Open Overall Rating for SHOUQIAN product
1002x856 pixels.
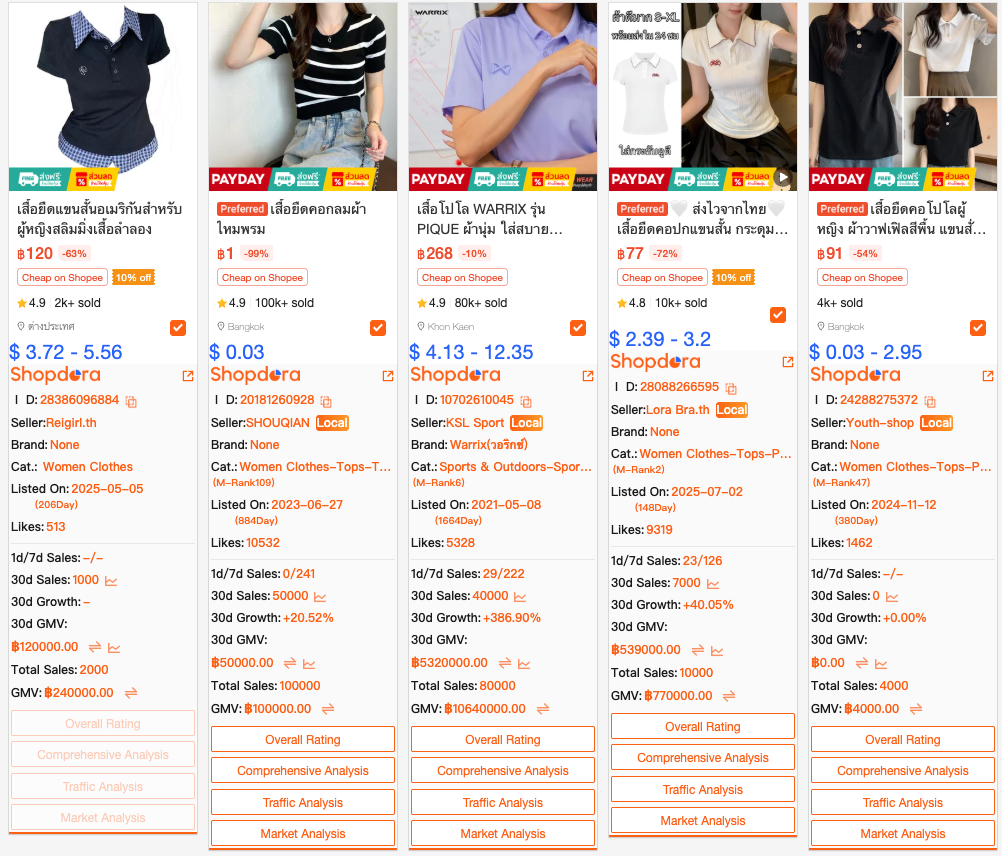[x=303, y=740]
